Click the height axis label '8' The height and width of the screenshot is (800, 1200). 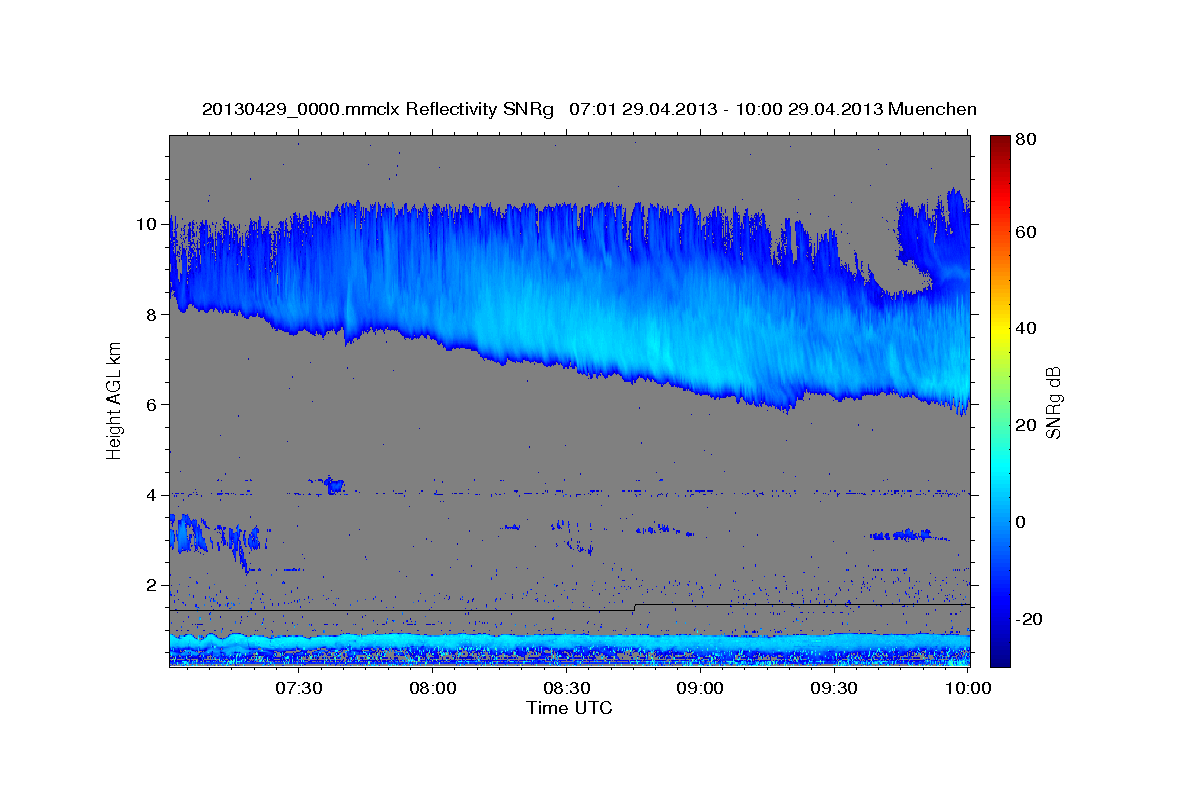coord(152,314)
